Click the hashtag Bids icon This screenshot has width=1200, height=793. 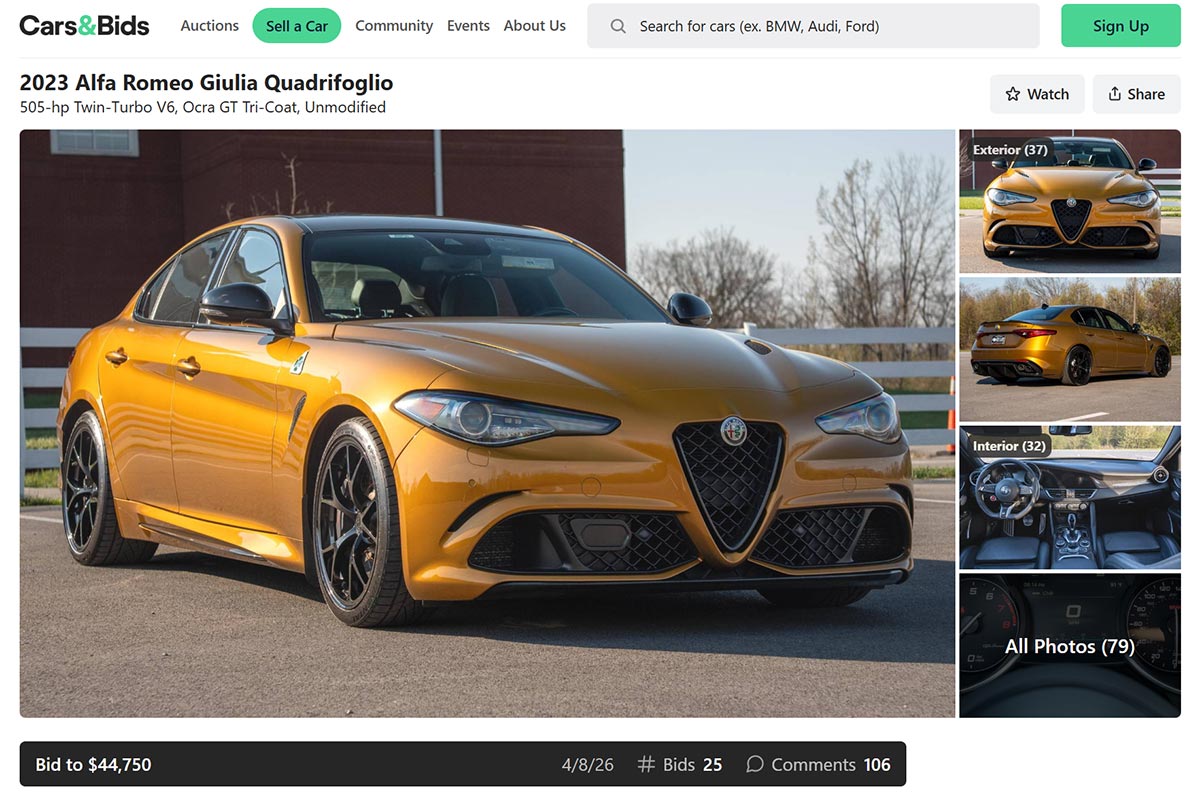(646, 765)
